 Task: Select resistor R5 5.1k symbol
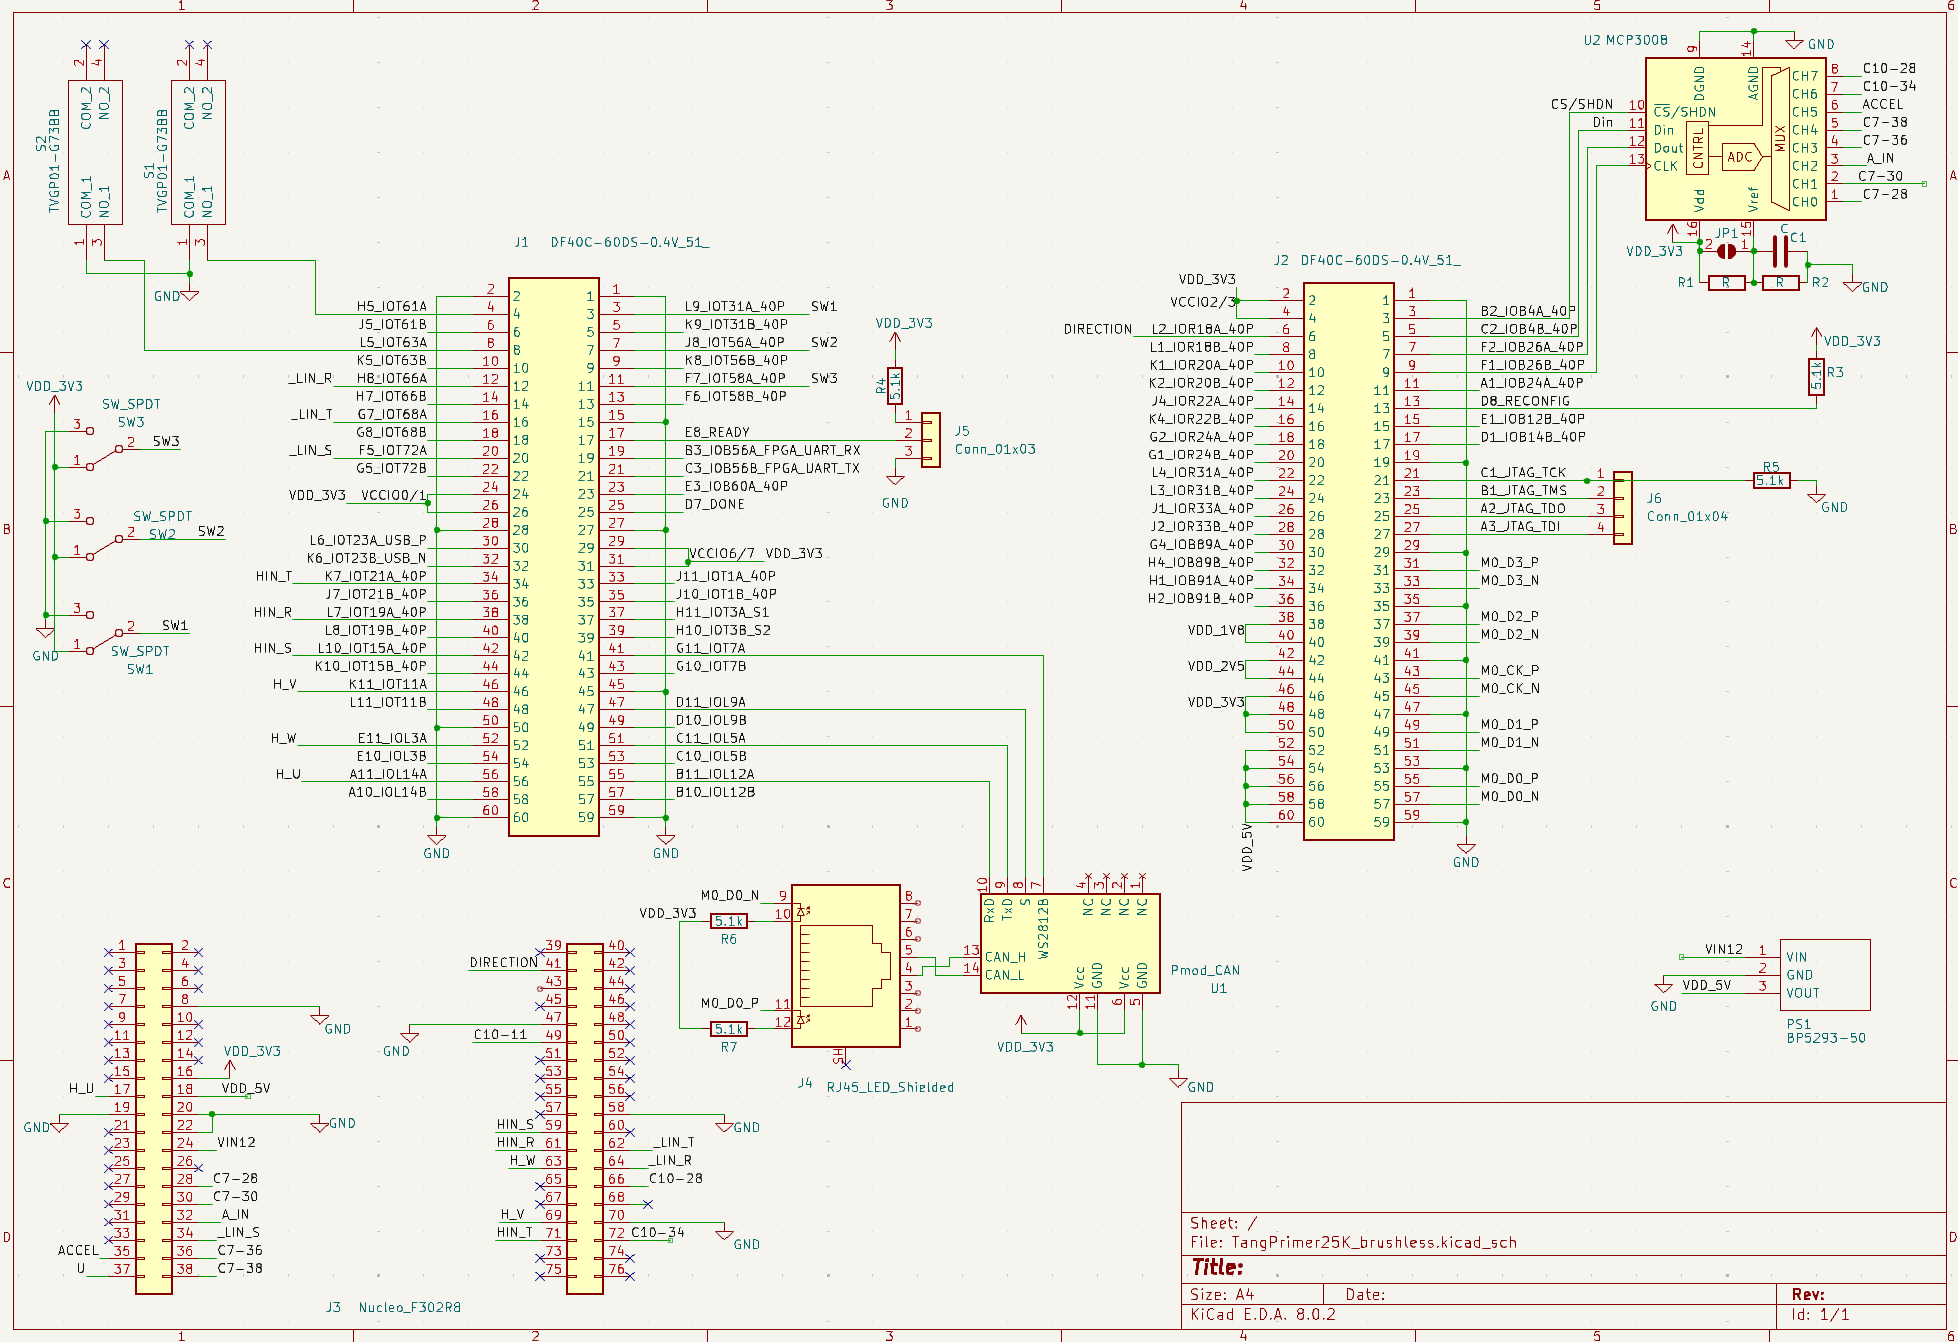1771,481
